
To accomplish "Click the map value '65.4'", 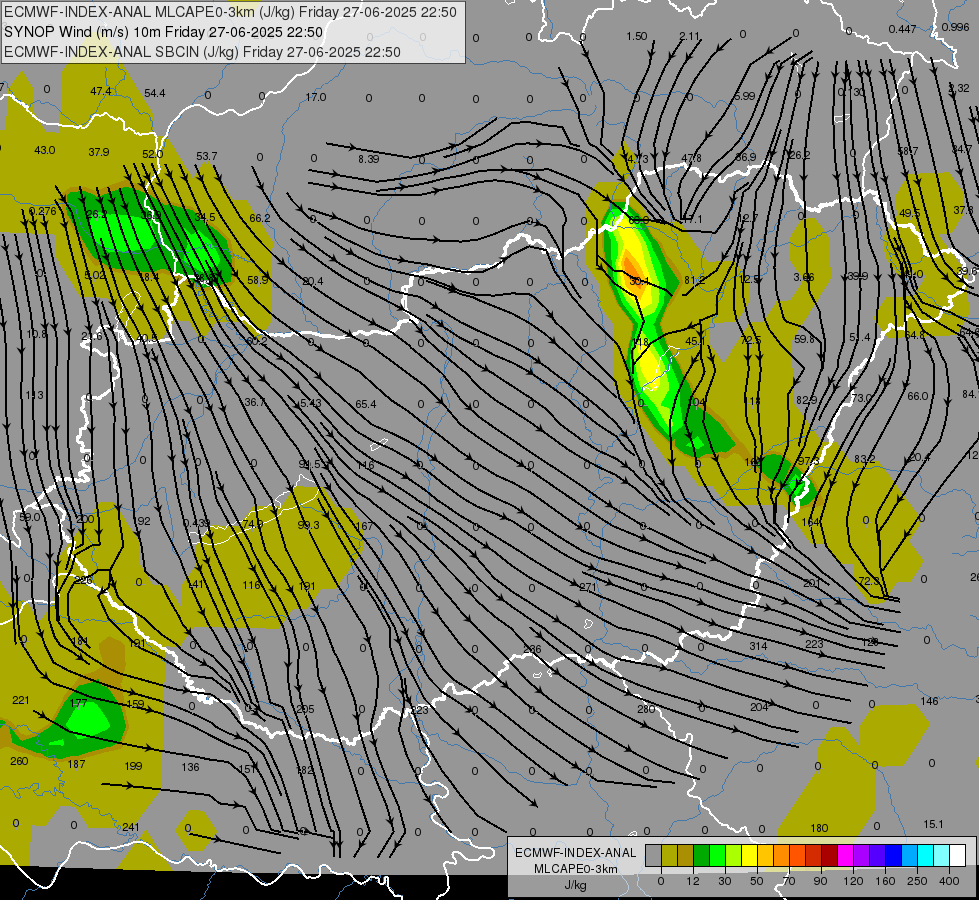I will point(366,404).
